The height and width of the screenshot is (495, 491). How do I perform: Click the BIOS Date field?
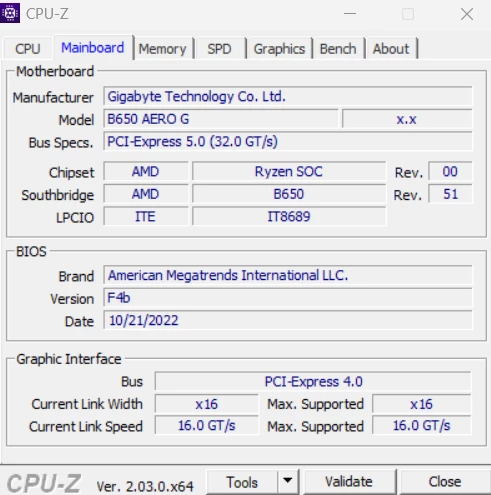pyautogui.click(x=288, y=320)
